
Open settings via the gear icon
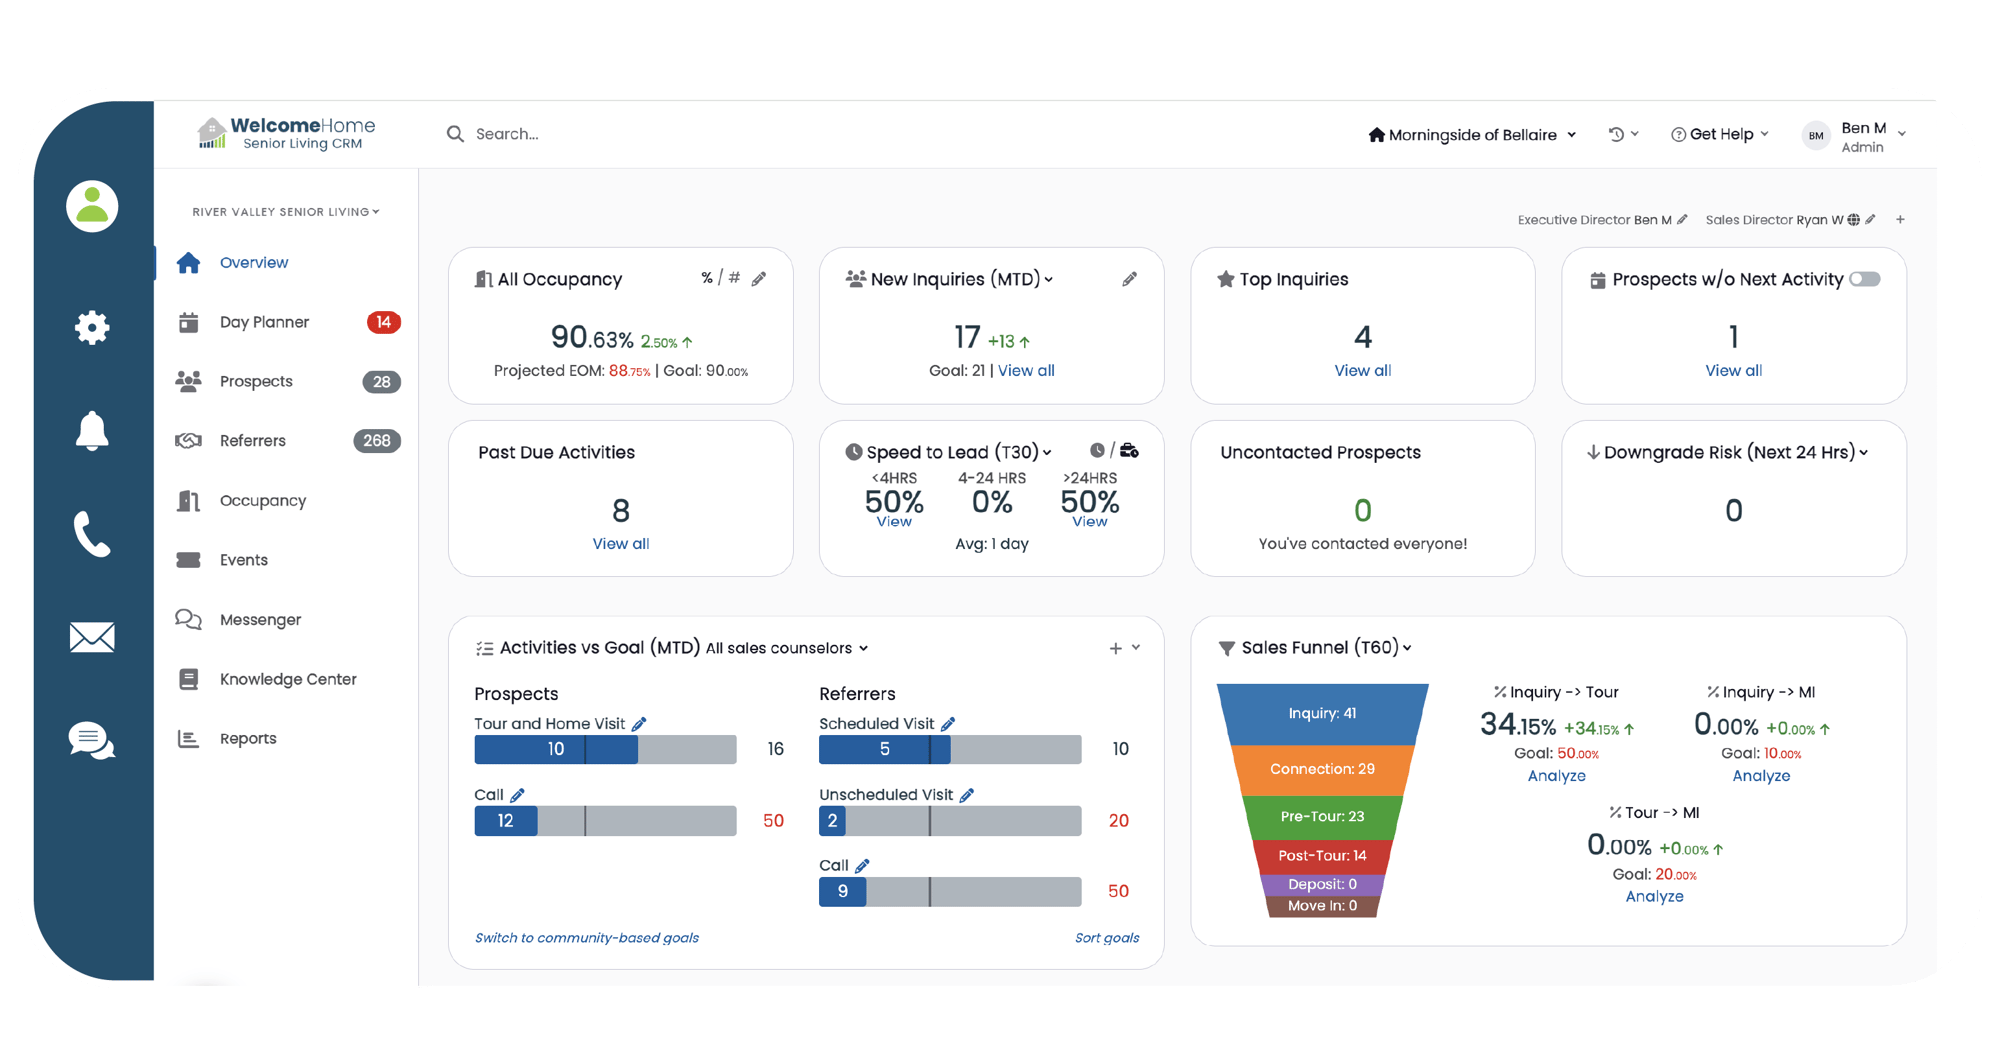[x=92, y=327]
